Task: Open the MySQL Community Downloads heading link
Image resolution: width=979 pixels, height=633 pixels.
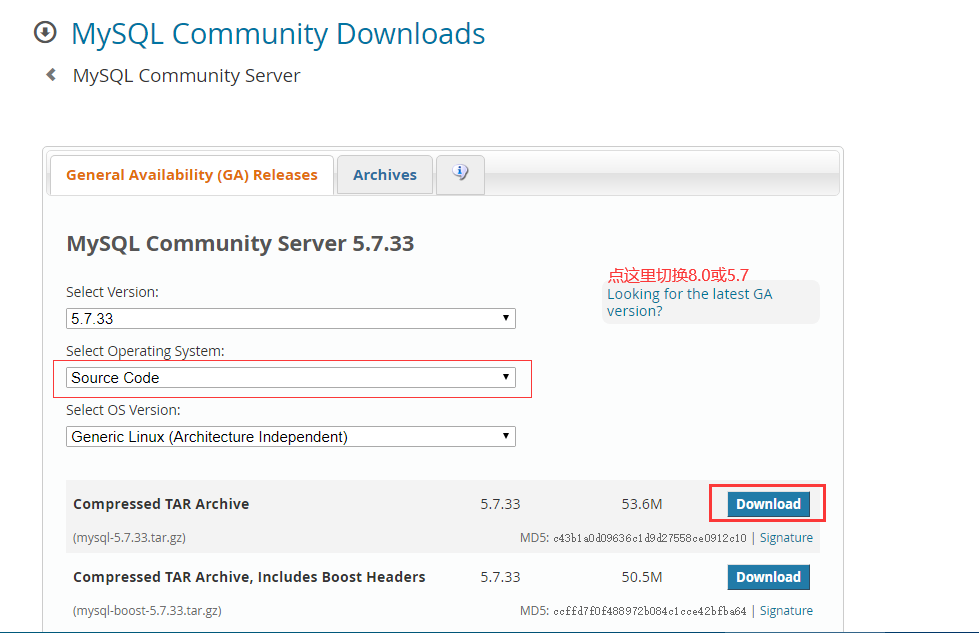Action: (x=278, y=34)
